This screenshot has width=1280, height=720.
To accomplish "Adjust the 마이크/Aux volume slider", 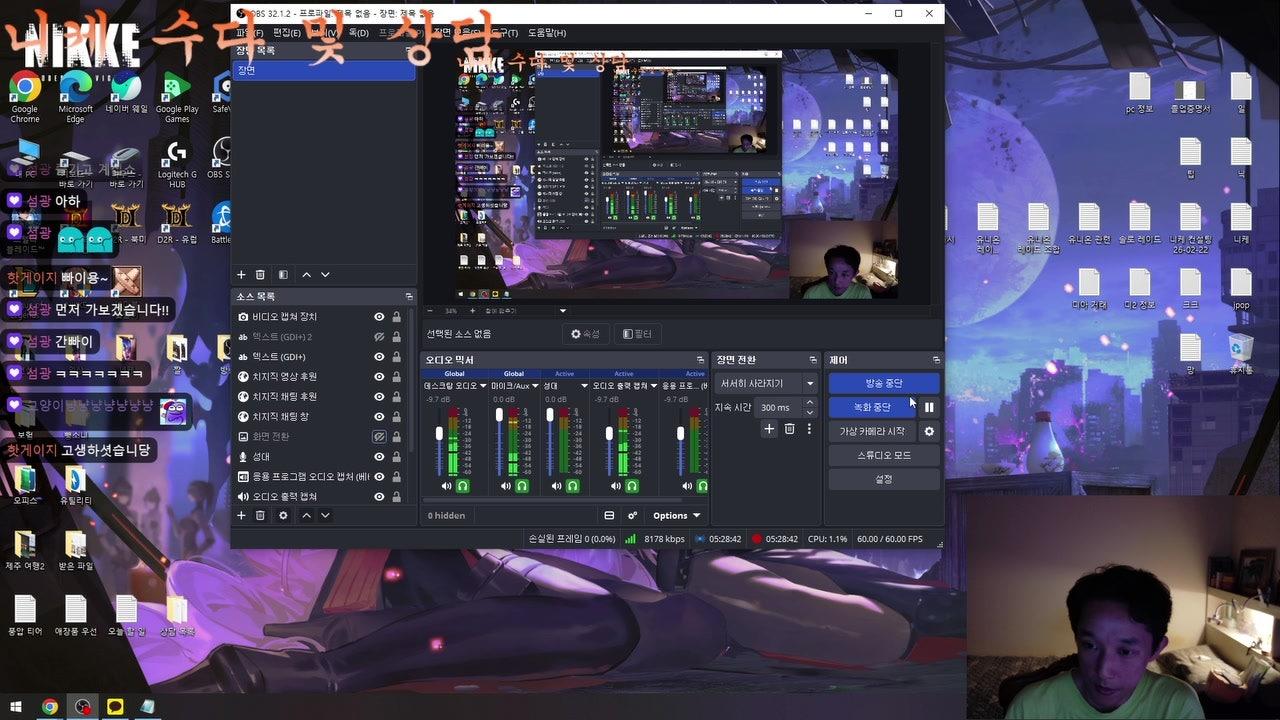I will tap(499, 413).
